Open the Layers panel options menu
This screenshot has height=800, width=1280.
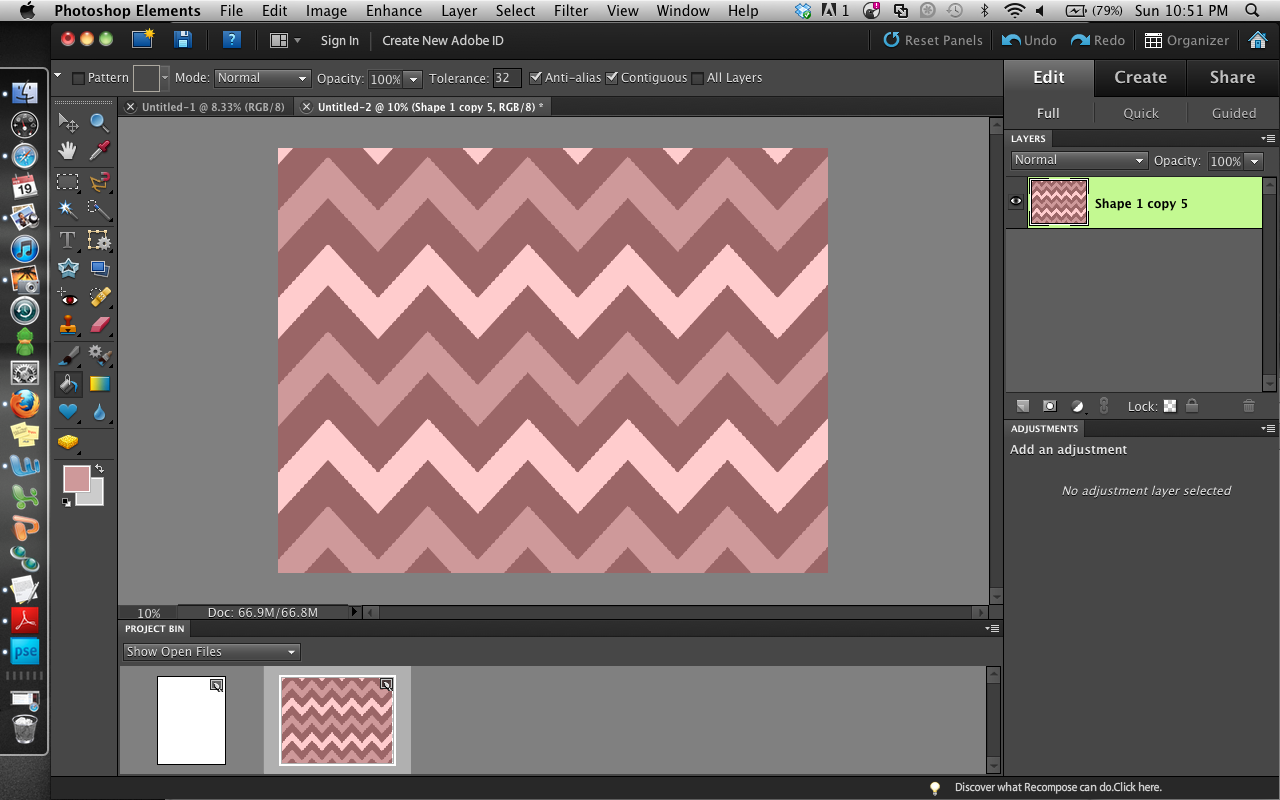pyautogui.click(x=1268, y=139)
